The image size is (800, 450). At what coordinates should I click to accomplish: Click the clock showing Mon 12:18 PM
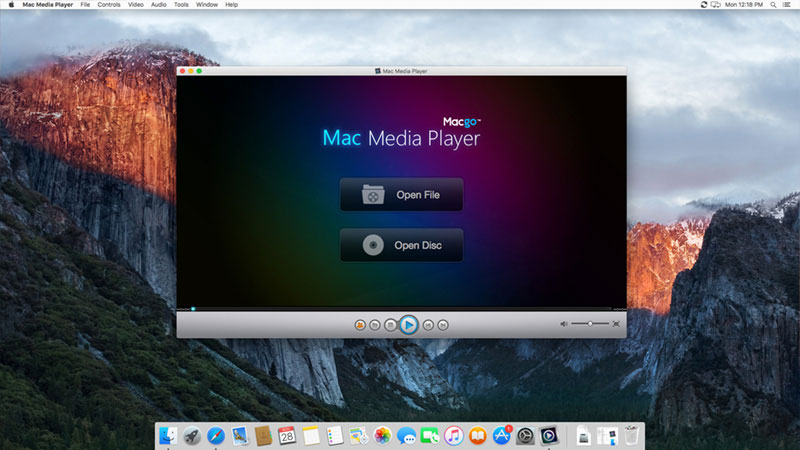pos(744,5)
